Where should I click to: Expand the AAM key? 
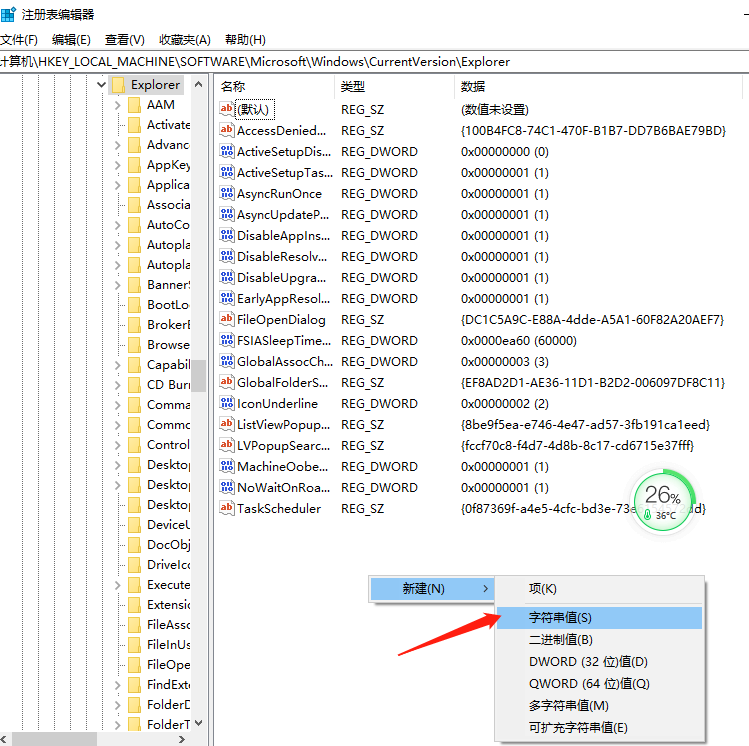118,105
